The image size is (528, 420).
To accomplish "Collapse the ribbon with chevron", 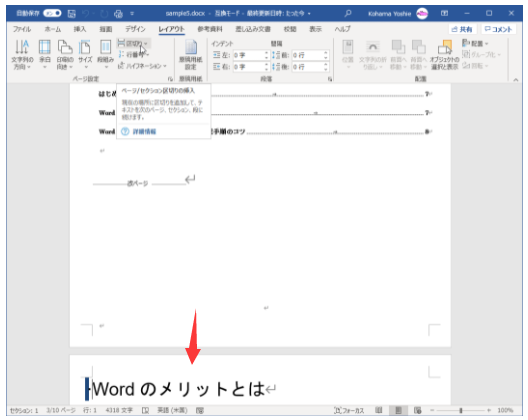I will [x=516, y=80].
